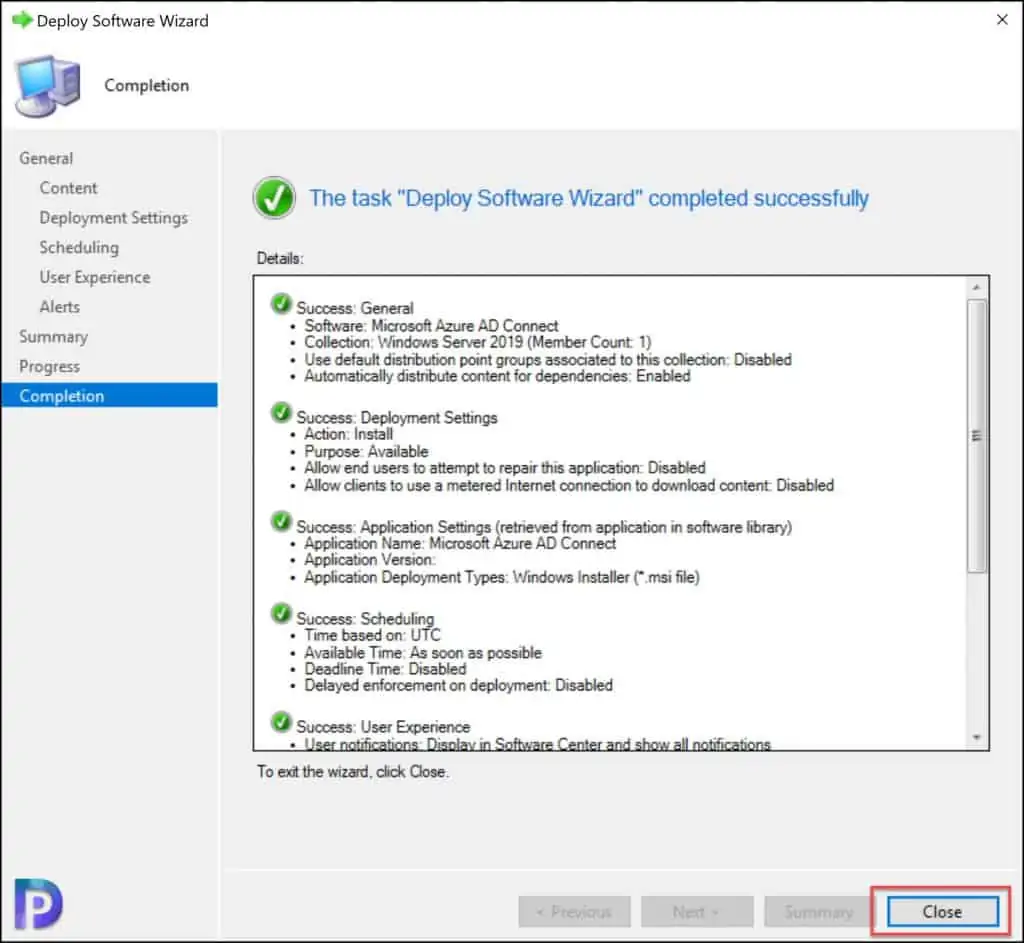Go to Scheduling step in sidebar

point(79,248)
